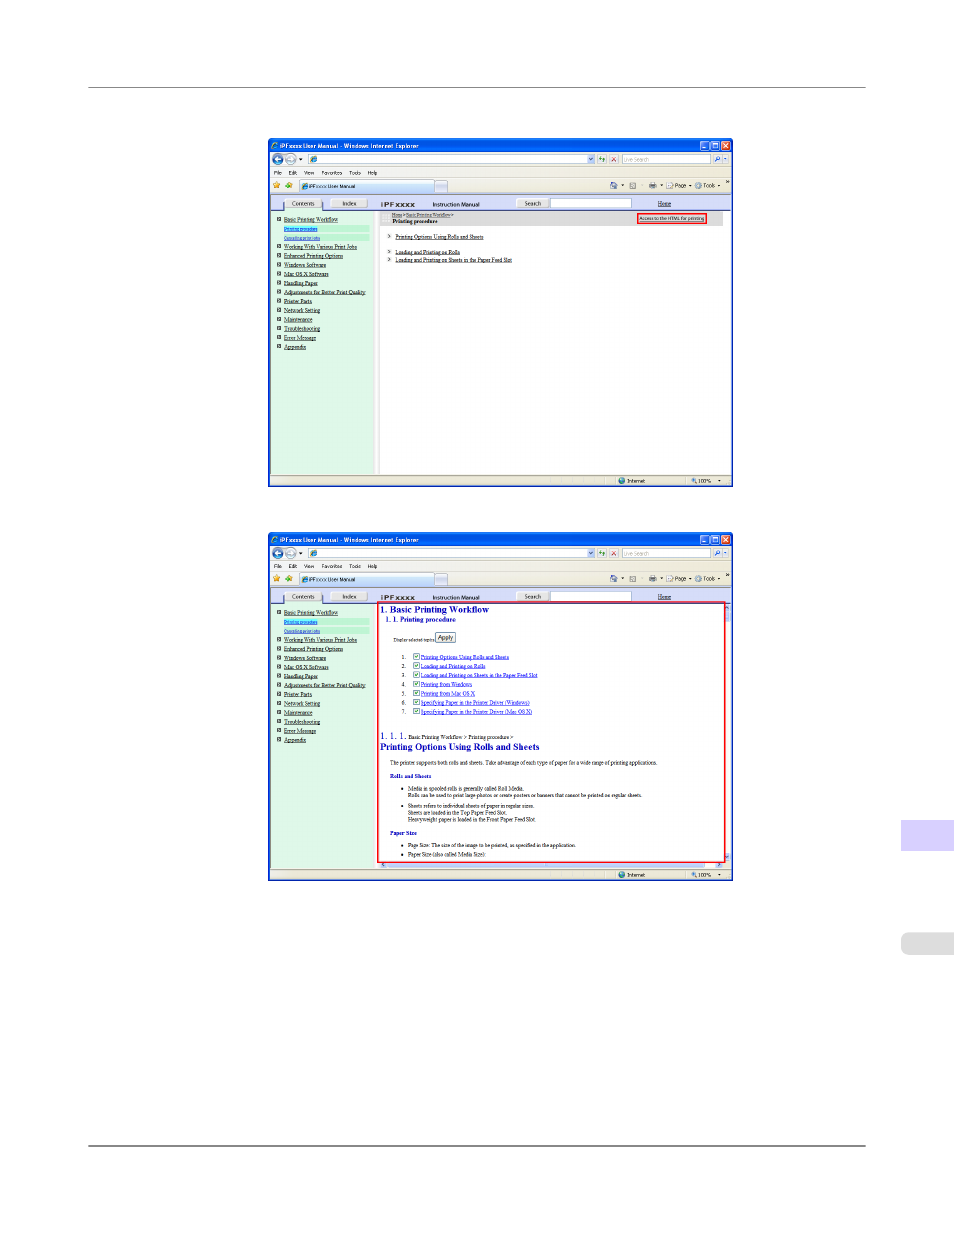Click Internet zone icon, upper window status bar
The image size is (954, 1235).
[621, 481]
